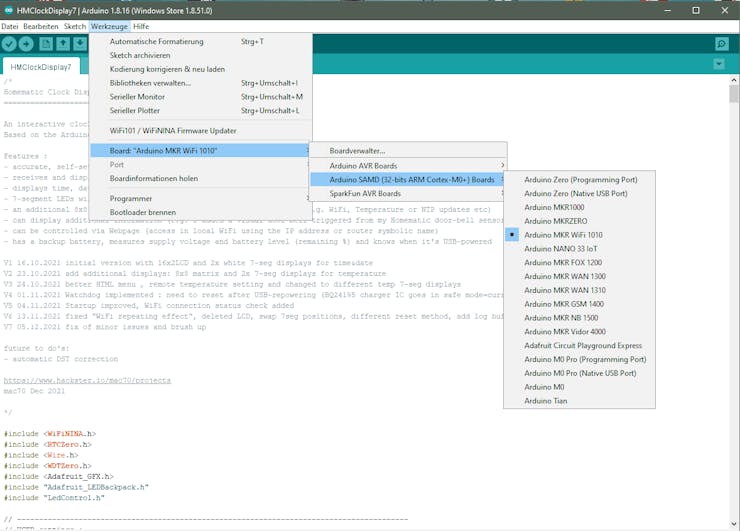
Task: Switch to the HMClockDisplay7 tab
Action: click(41, 67)
